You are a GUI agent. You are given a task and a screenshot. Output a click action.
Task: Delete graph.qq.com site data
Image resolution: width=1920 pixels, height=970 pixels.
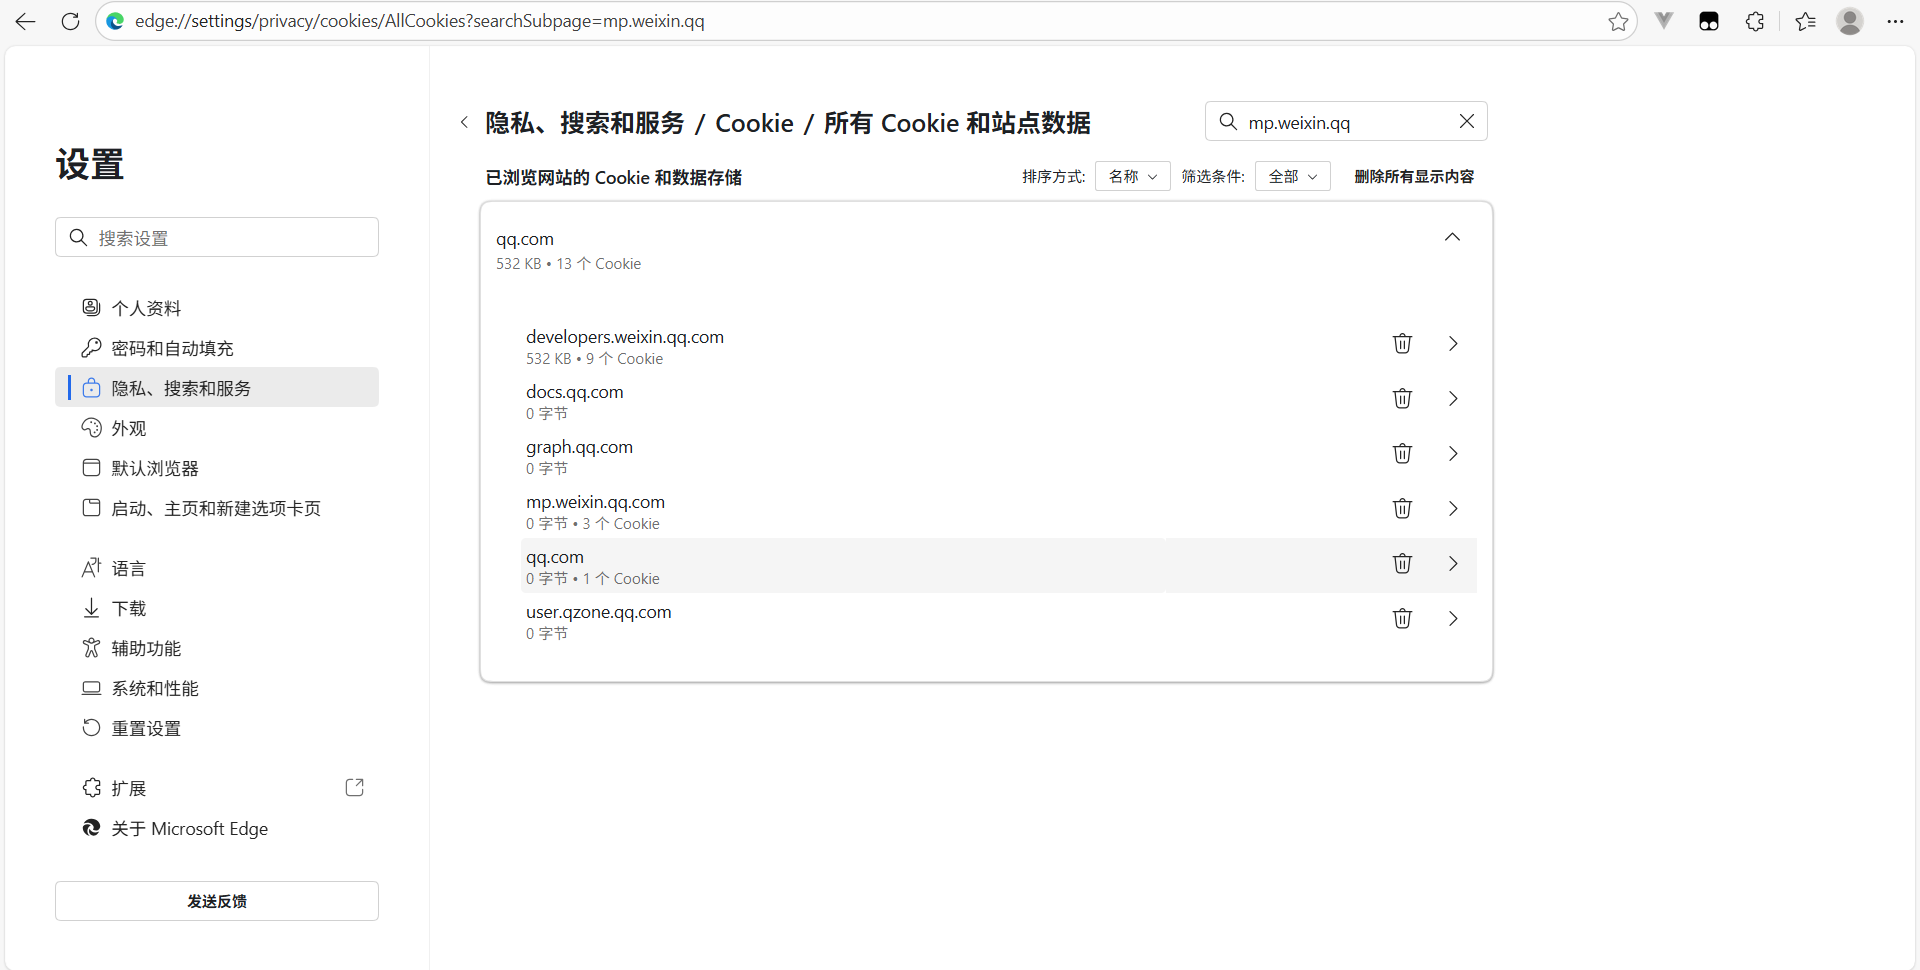click(x=1402, y=454)
